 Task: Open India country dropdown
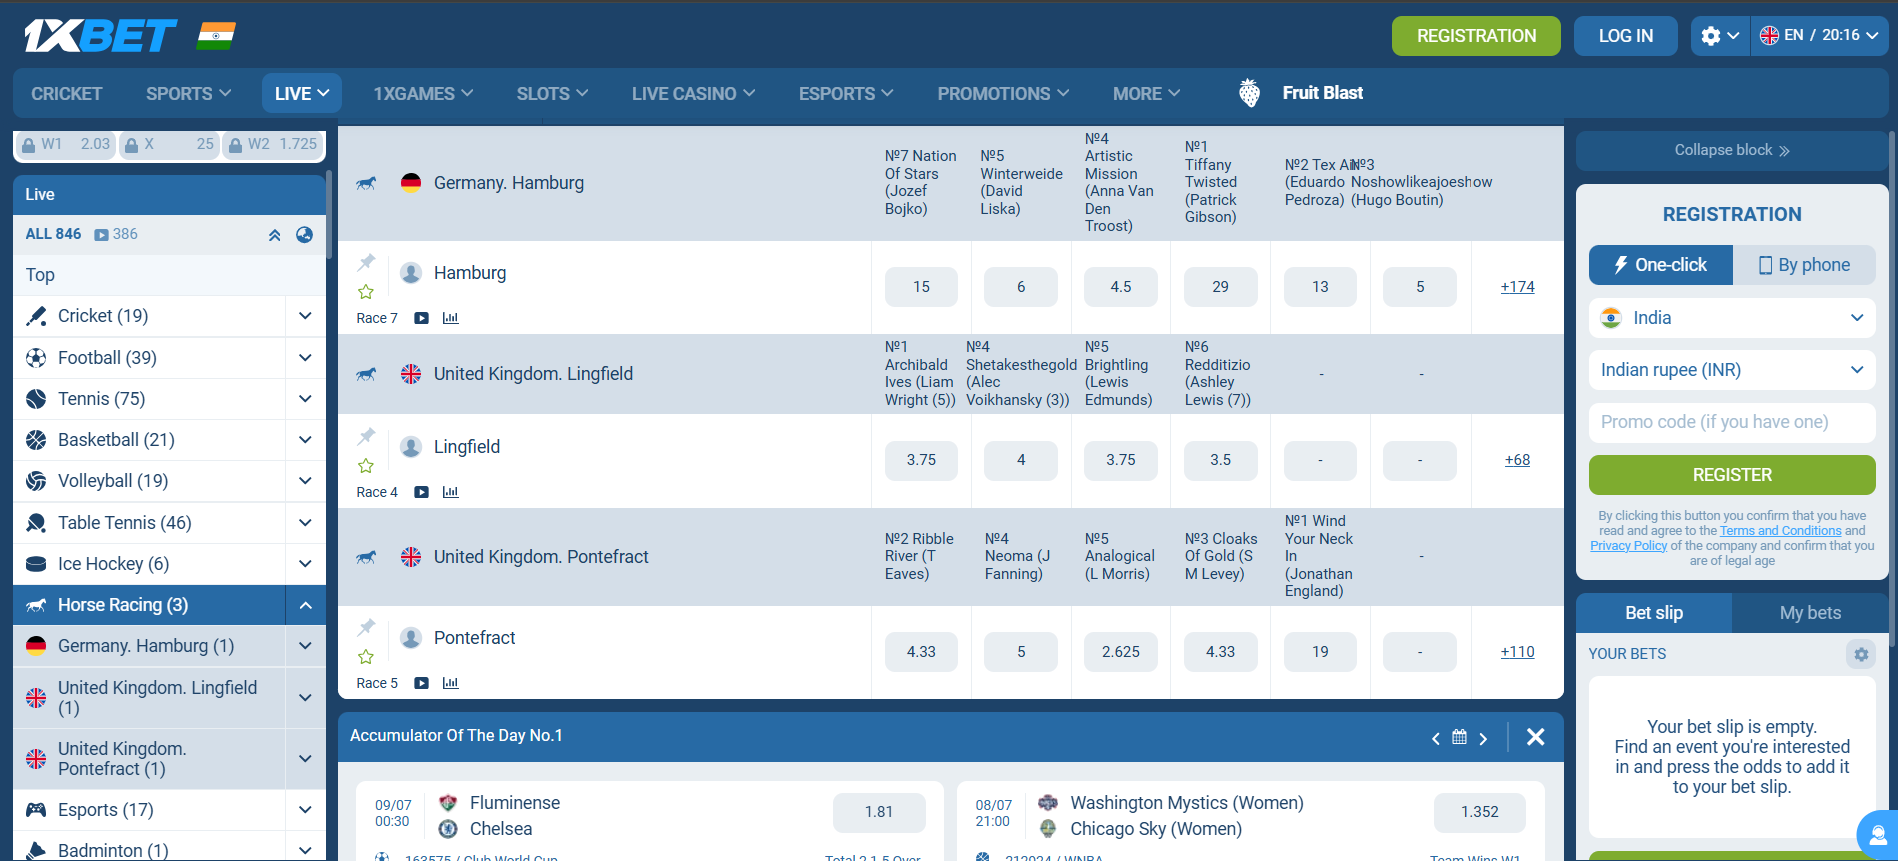(x=1732, y=318)
